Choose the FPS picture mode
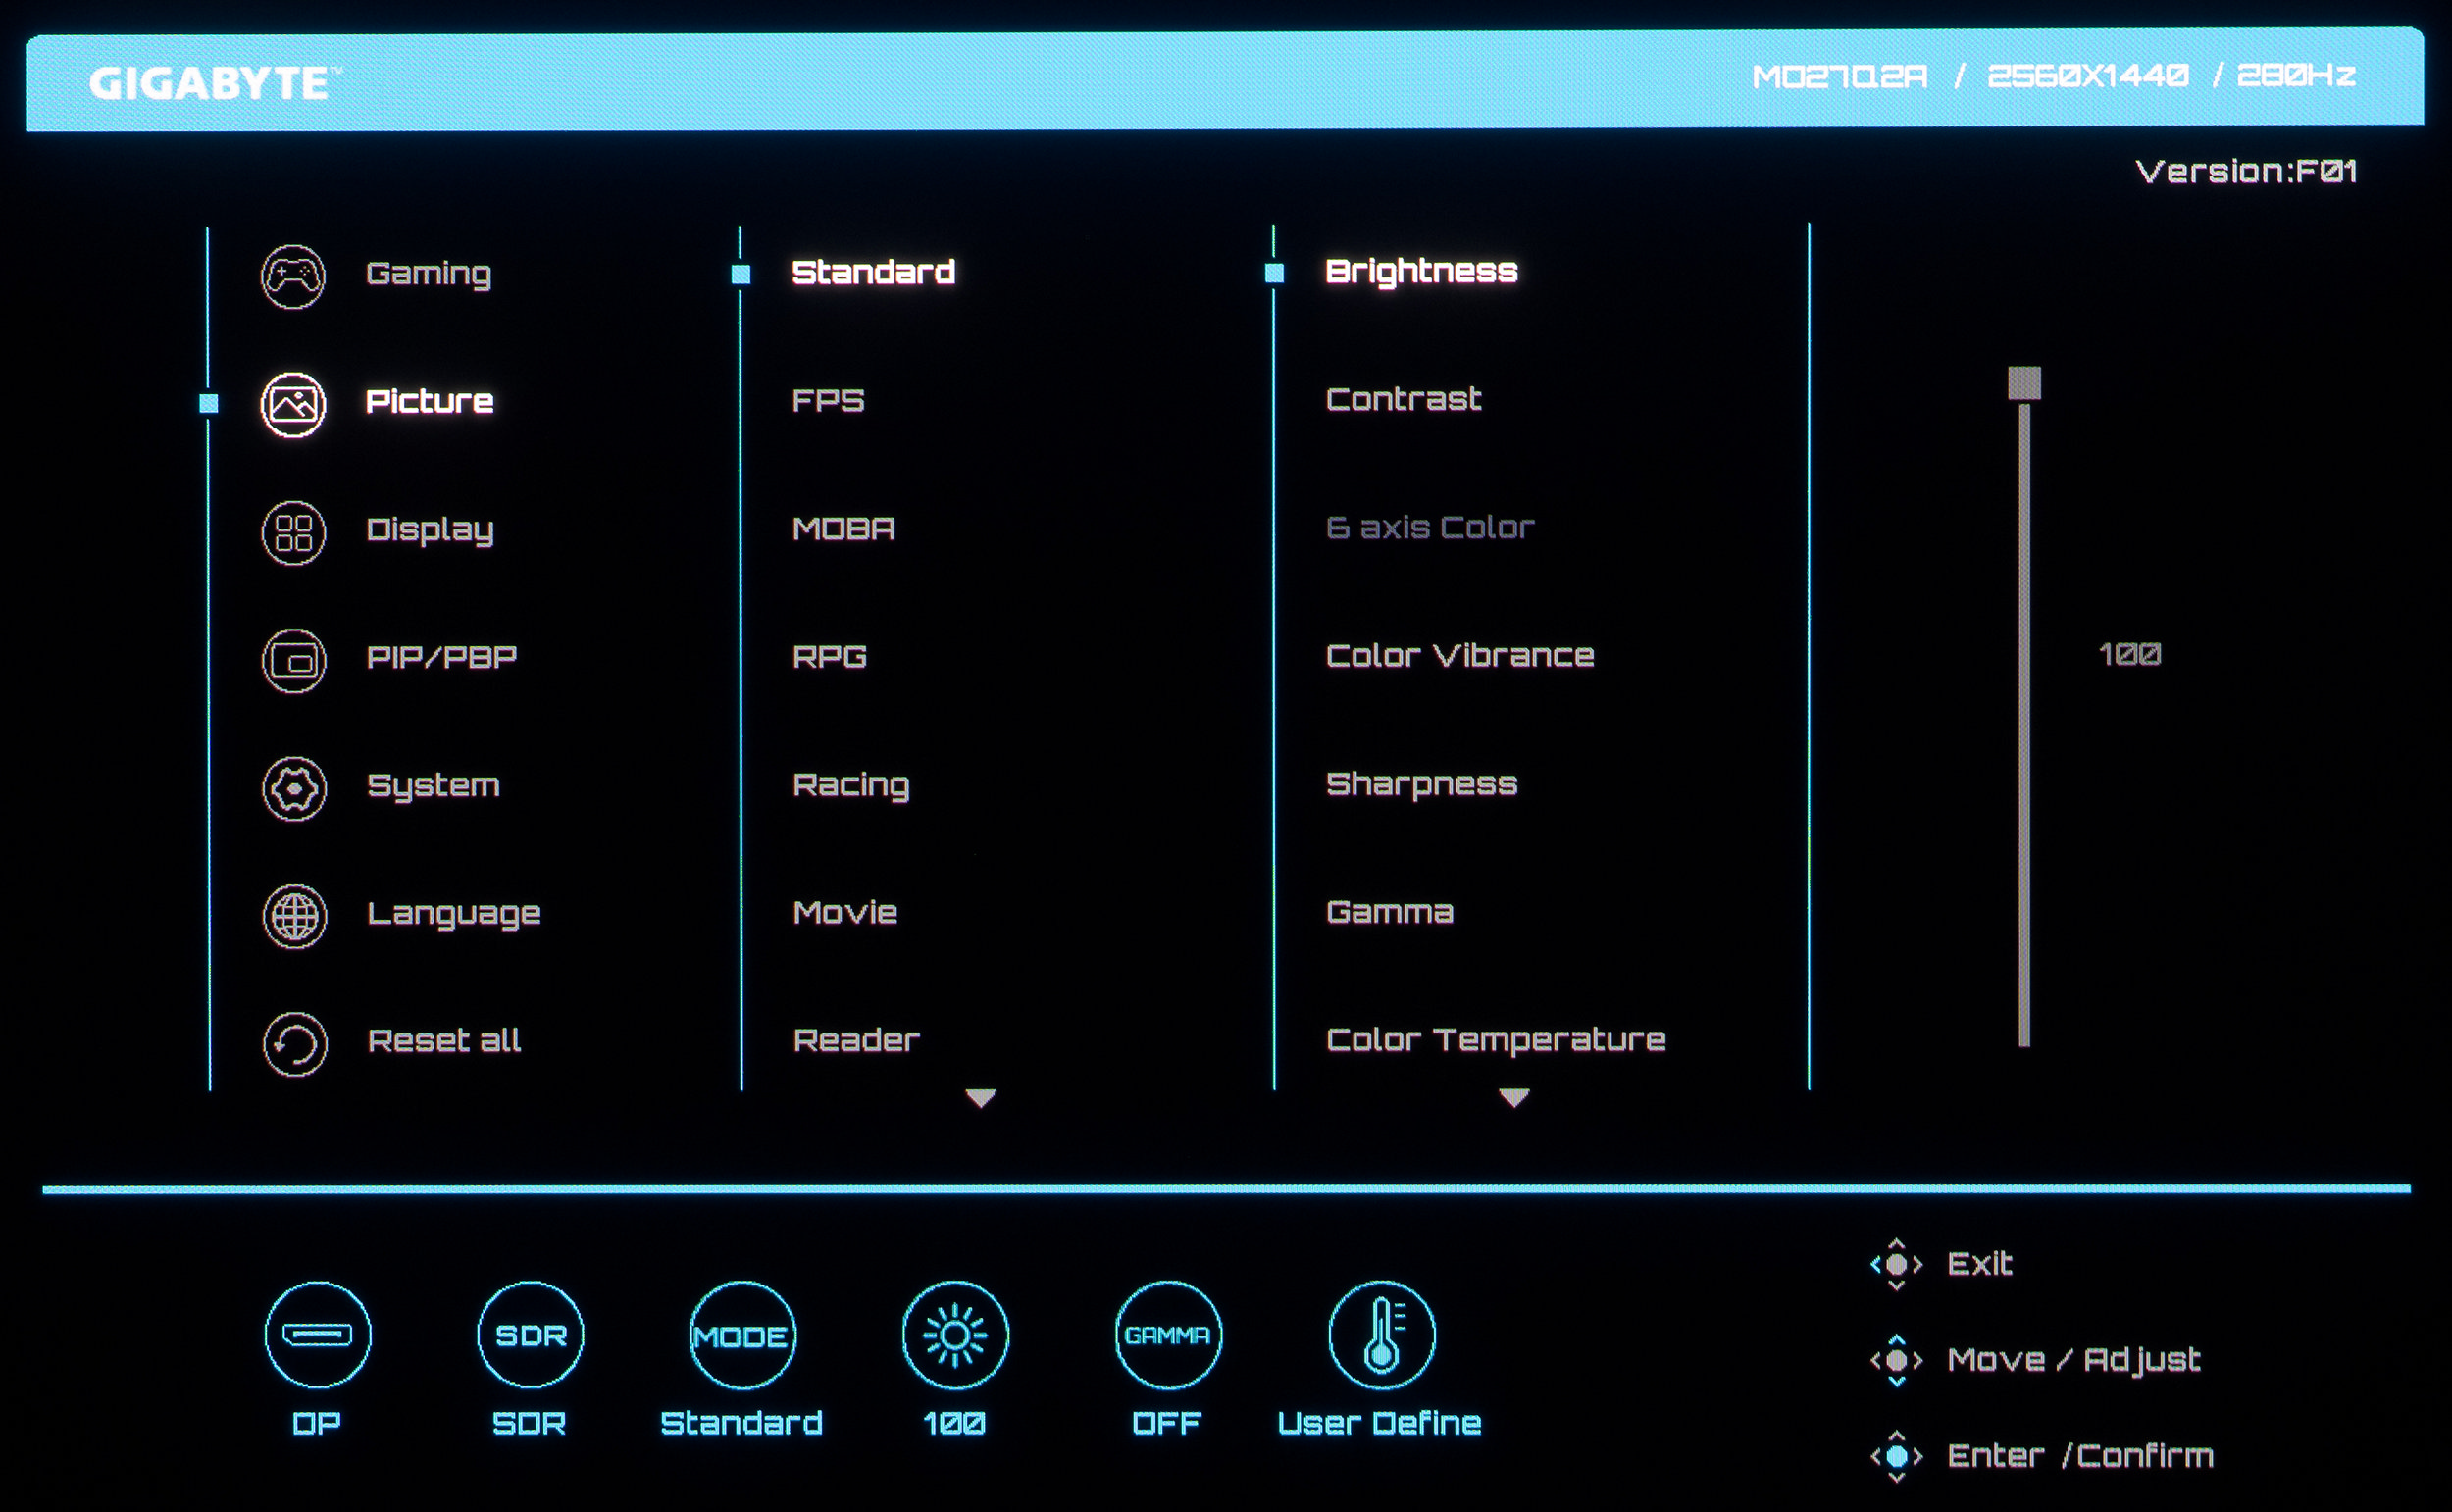The height and width of the screenshot is (1512, 2452). click(x=828, y=401)
